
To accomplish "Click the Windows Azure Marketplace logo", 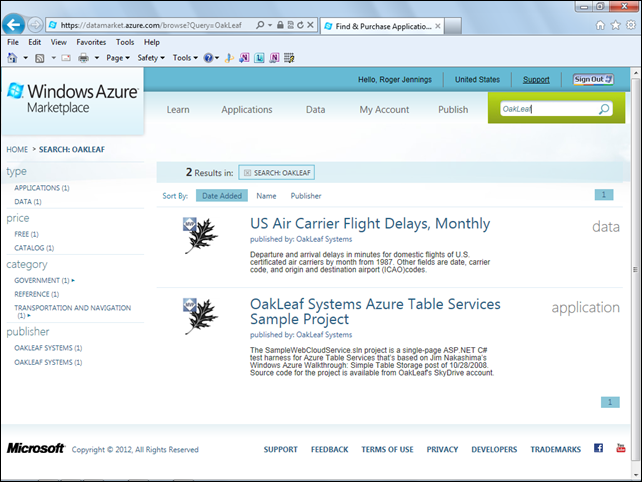I will coord(72,97).
